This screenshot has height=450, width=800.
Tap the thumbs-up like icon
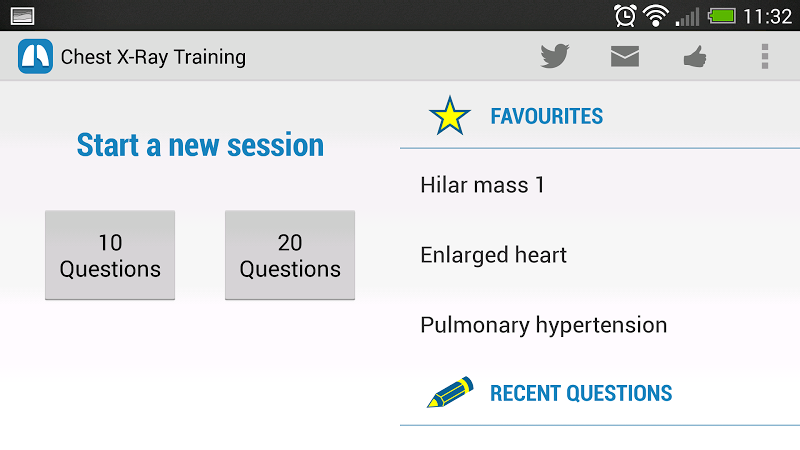[x=695, y=57]
